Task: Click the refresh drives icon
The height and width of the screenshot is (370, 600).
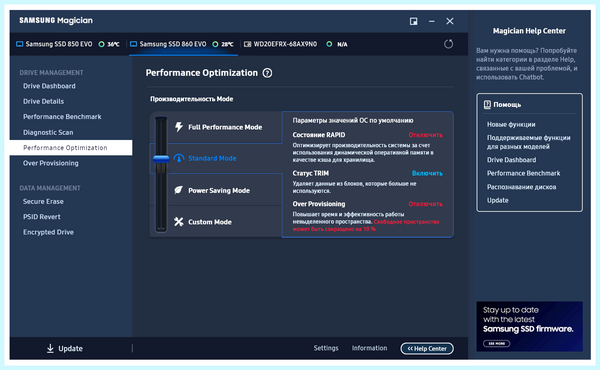Action: coord(448,44)
